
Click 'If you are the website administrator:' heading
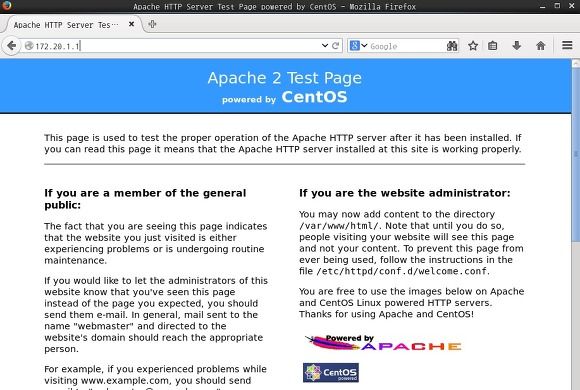(x=405, y=193)
